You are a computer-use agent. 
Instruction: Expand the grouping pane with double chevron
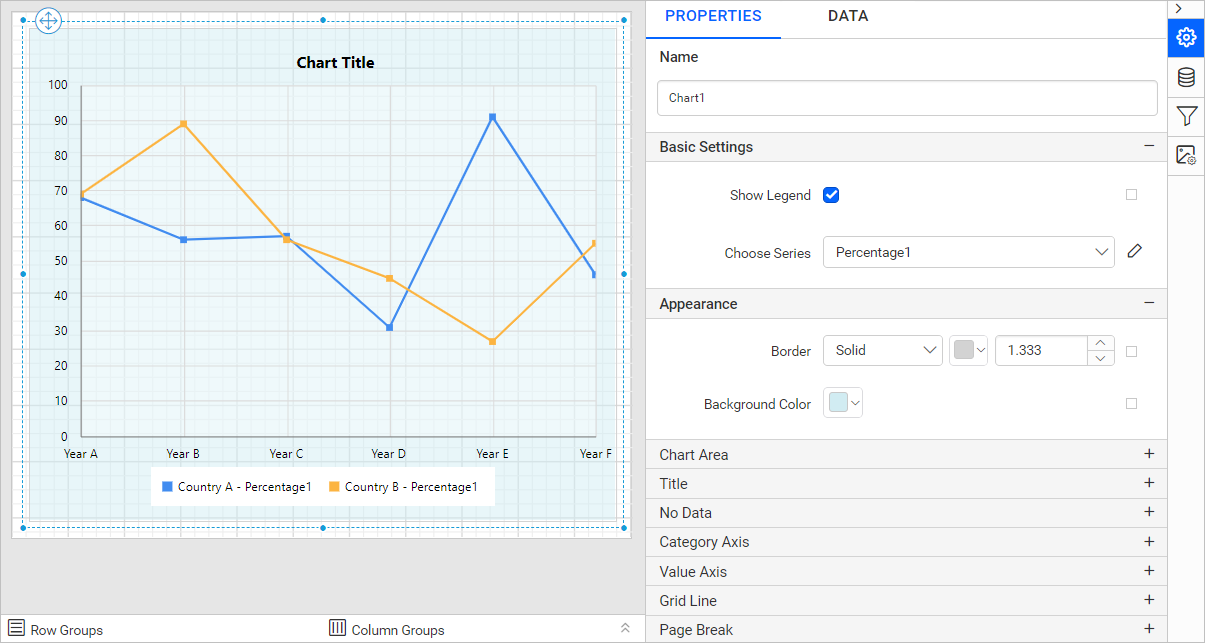coord(625,628)
